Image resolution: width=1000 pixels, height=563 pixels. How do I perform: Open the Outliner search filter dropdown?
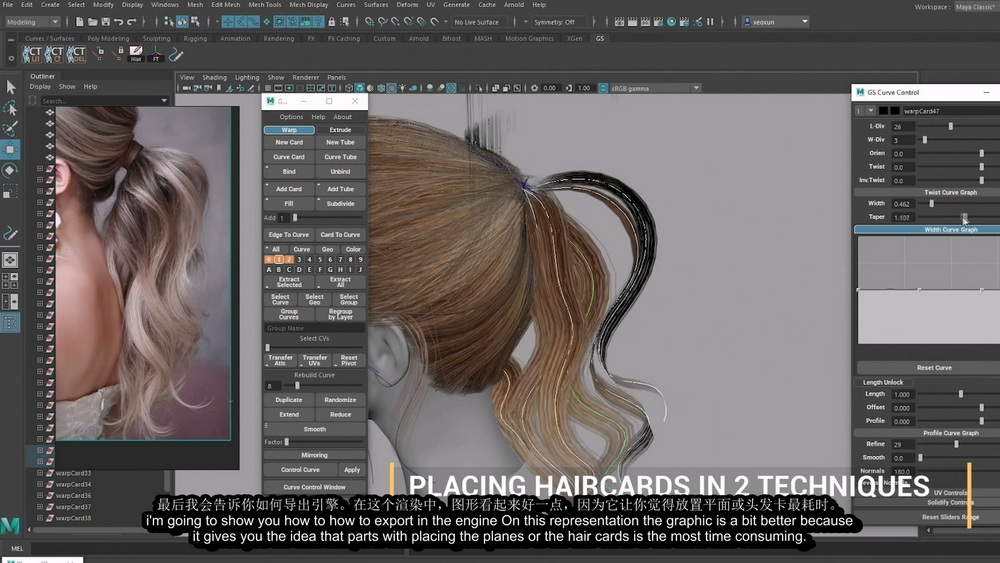(x=164, y=101)
